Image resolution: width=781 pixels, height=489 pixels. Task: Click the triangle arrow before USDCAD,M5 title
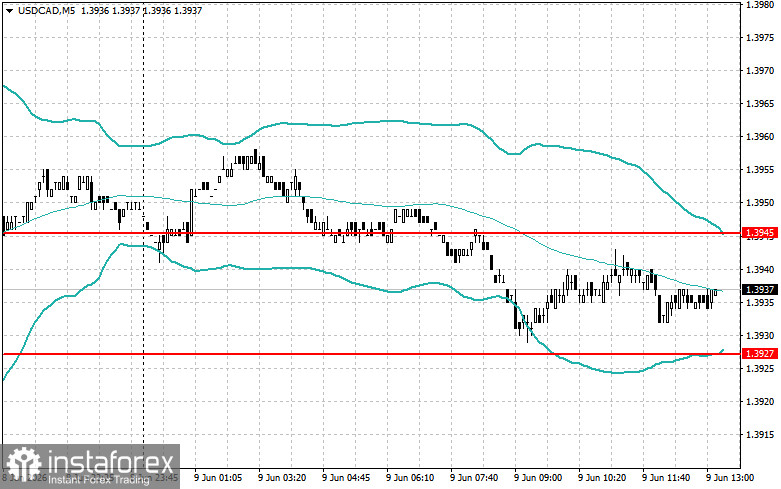[x=9, y=10]
